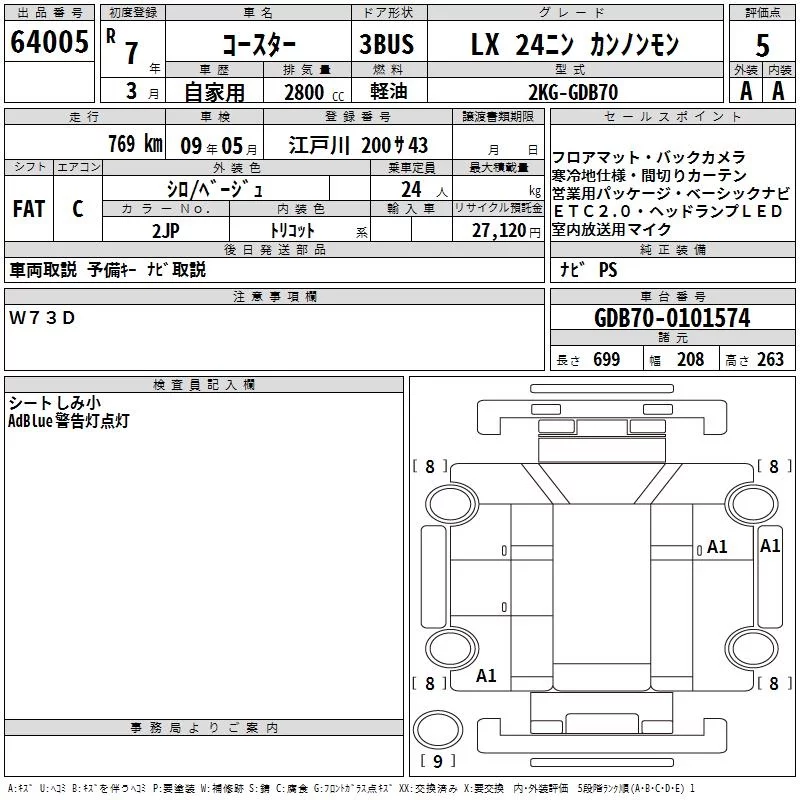Select the exterior color シロ/ベージュ
The width and height of the screenshot is (800, 800).
pyautogui.click(x=215, y=189)
